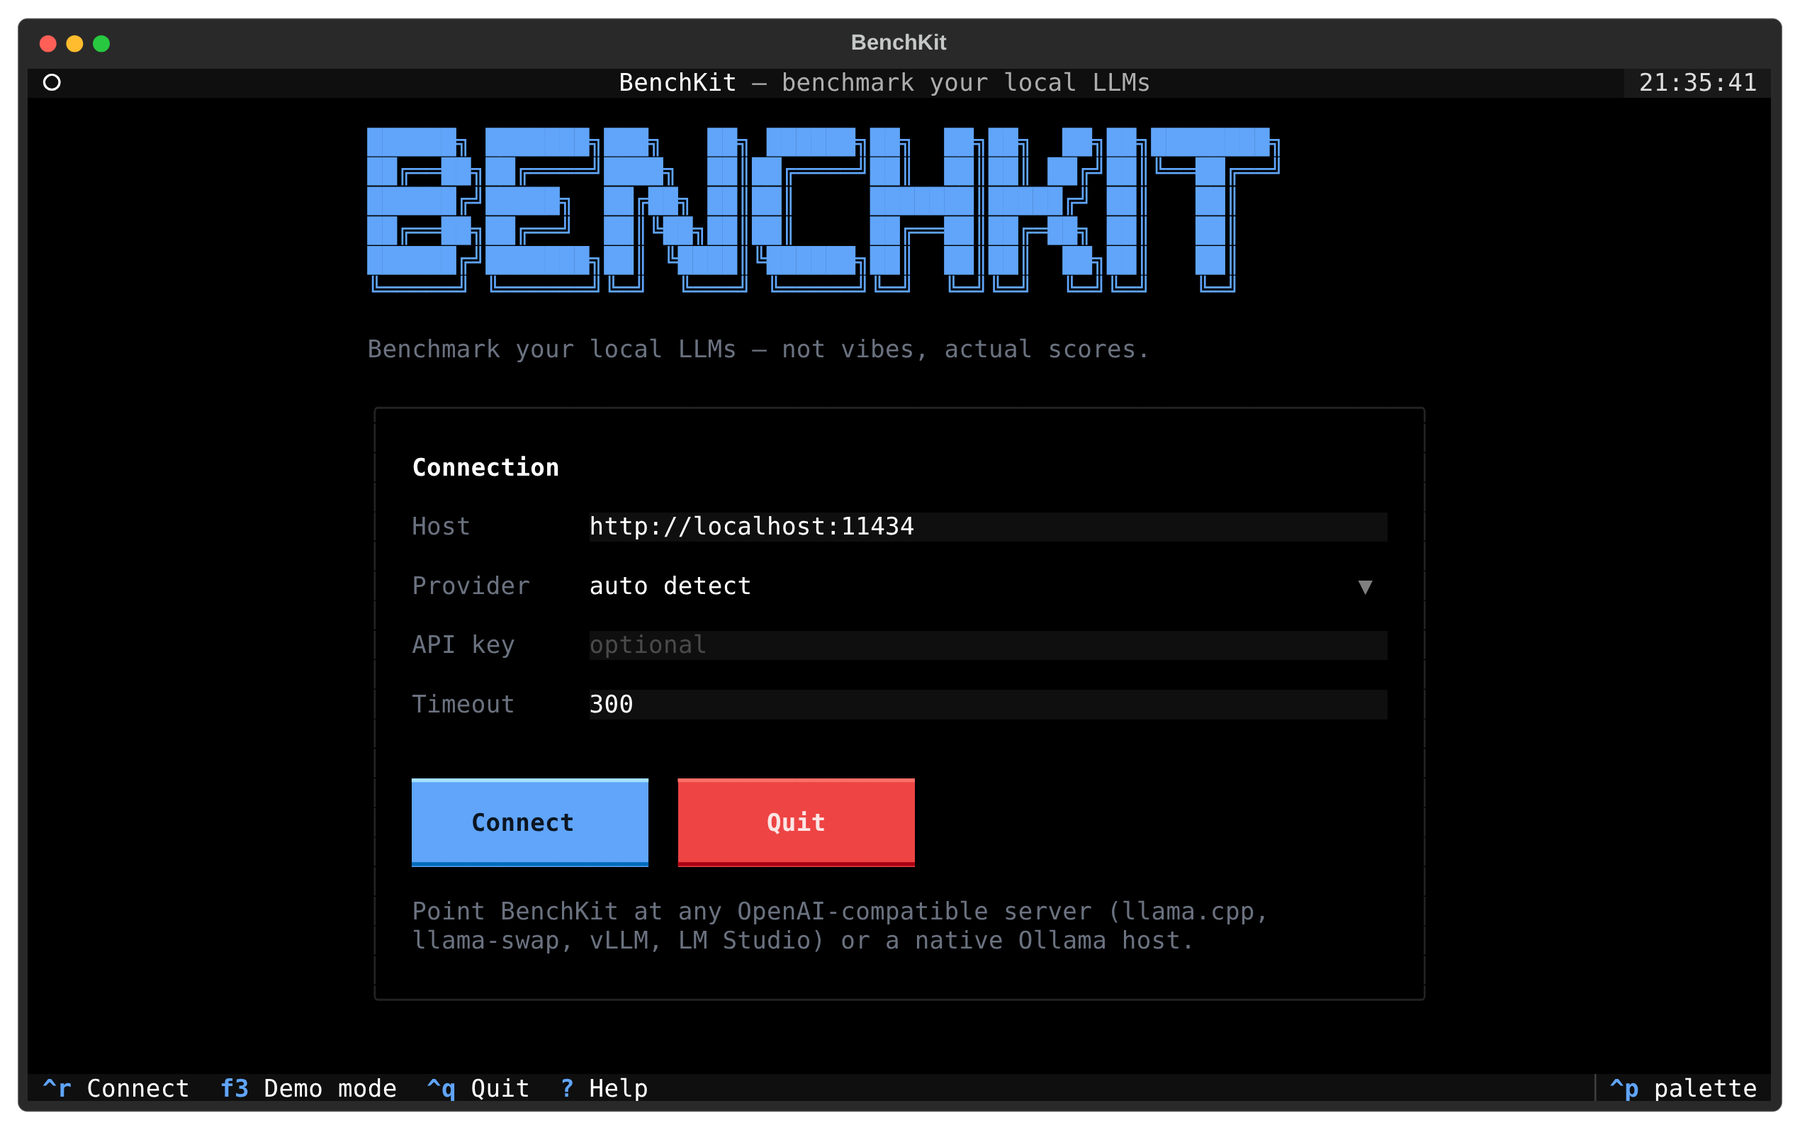Select ^r Connect in the footer

(x=116, y=1088)
